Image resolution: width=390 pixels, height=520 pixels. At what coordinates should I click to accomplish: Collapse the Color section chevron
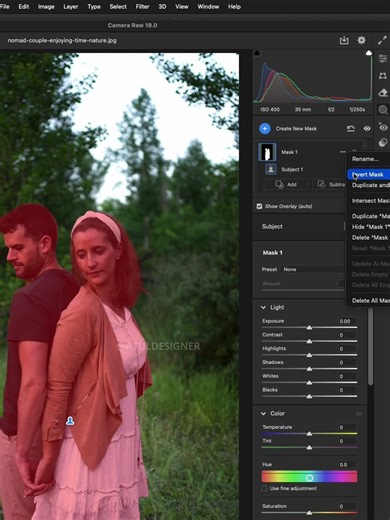pos(263,414)
